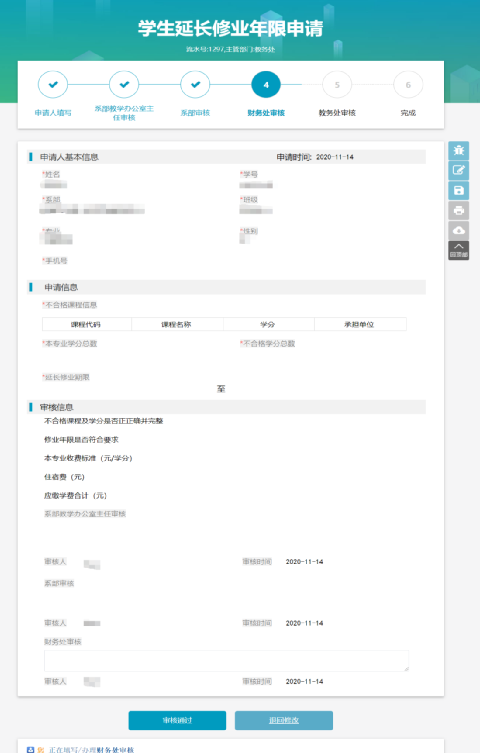Click the cloud download icon

[458, 230]
